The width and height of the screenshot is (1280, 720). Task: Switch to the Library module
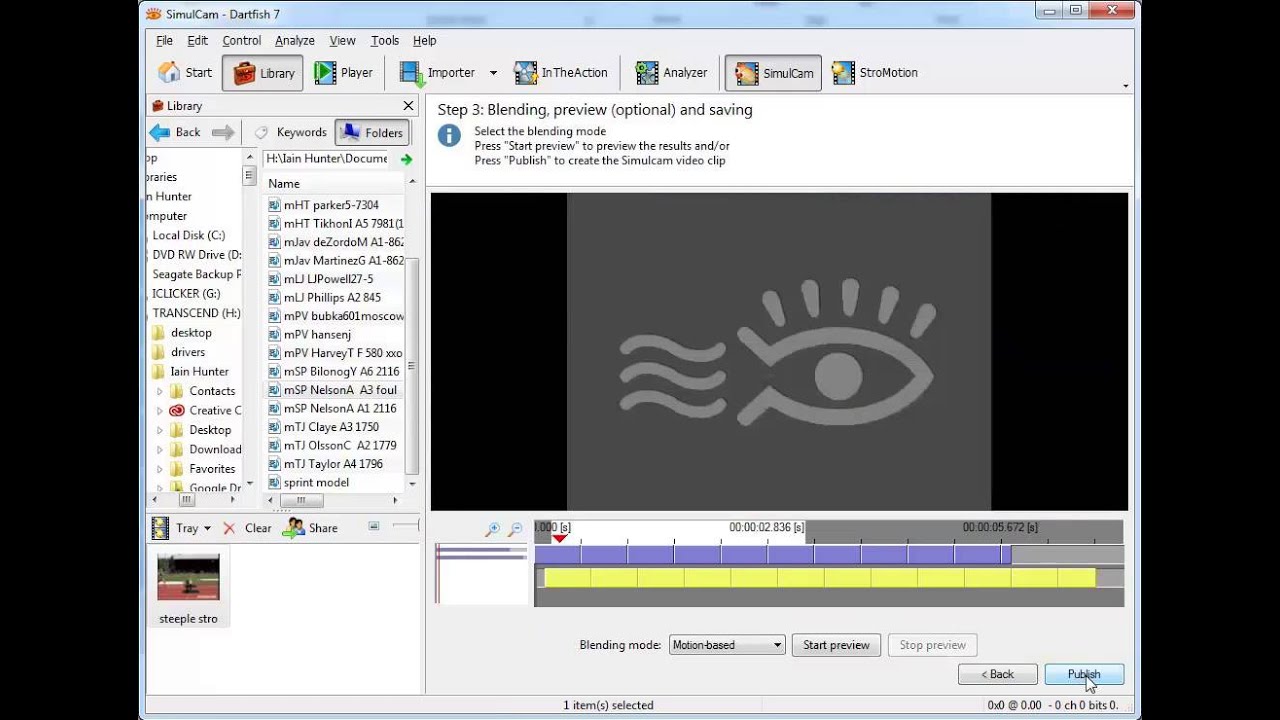point(263,73)
